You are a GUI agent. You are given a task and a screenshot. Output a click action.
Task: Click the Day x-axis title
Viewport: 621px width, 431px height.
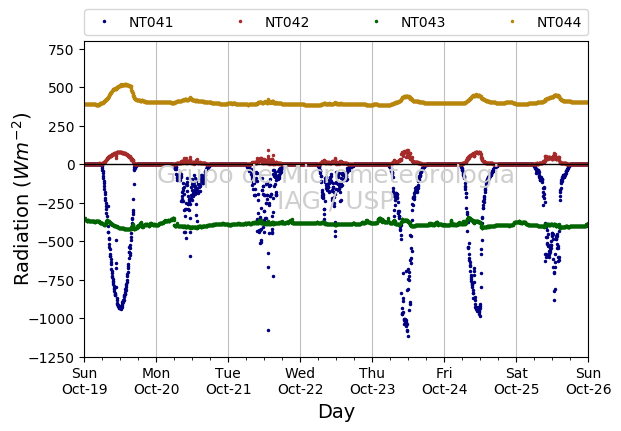[336, 412]
